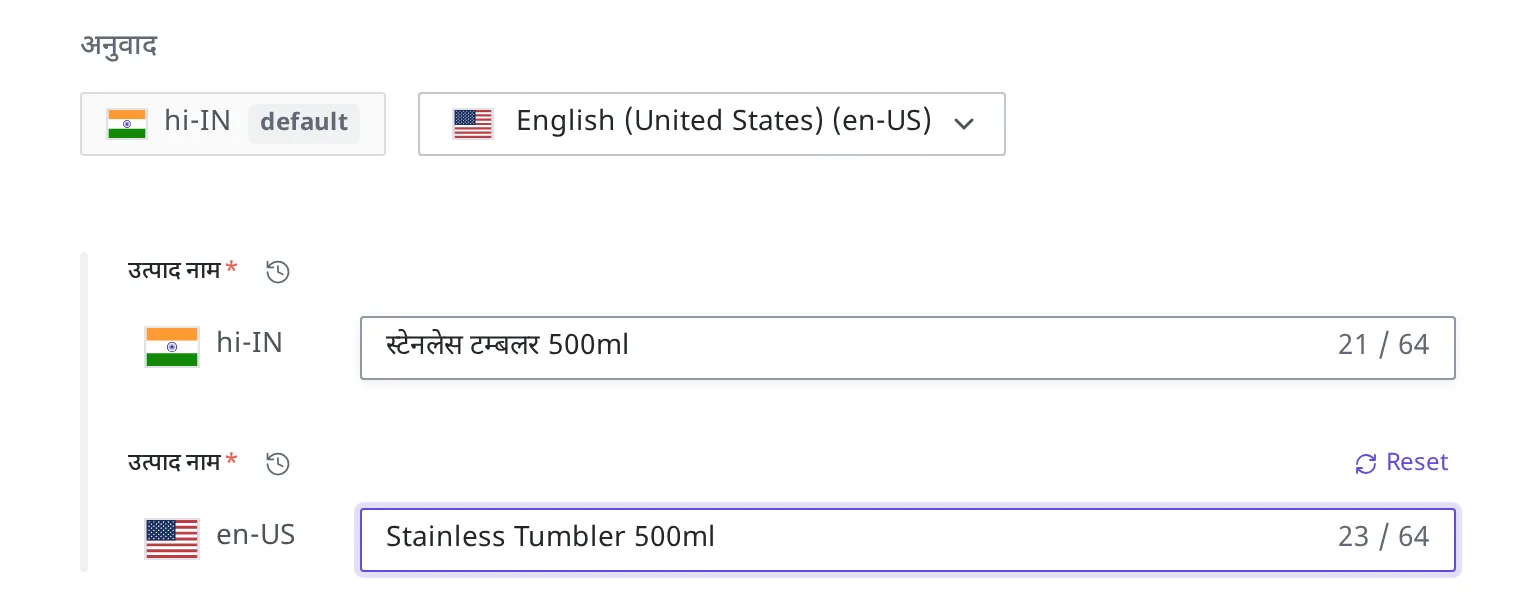Click the अनुवाद section heading

pos(119,46)
